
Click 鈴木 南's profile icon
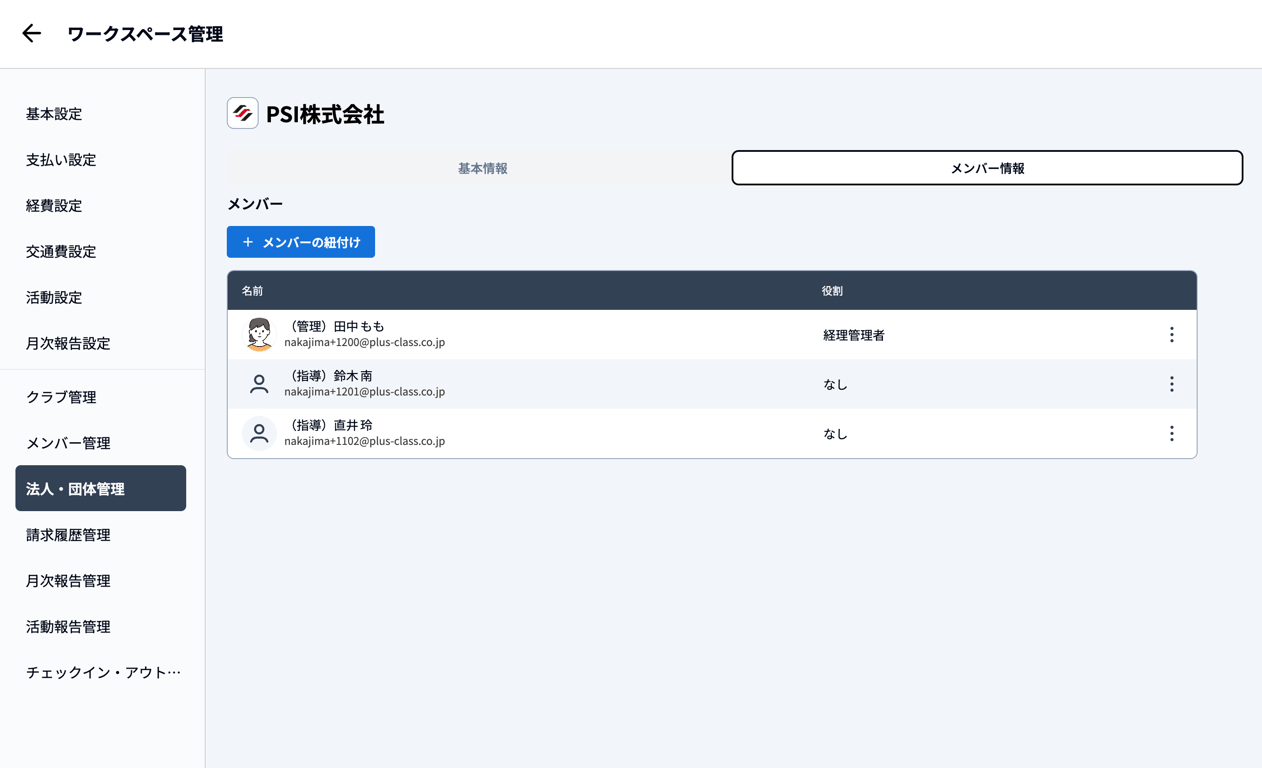(259, 384)
